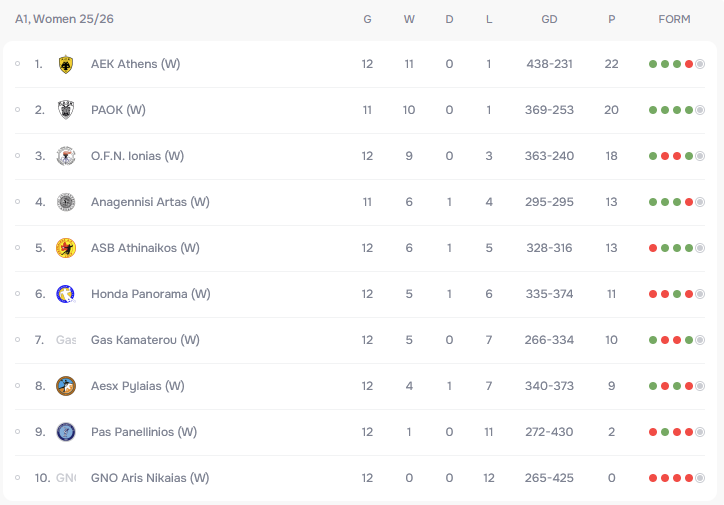Click the FORM column header
724x505 pixels.
coord(674,19)
